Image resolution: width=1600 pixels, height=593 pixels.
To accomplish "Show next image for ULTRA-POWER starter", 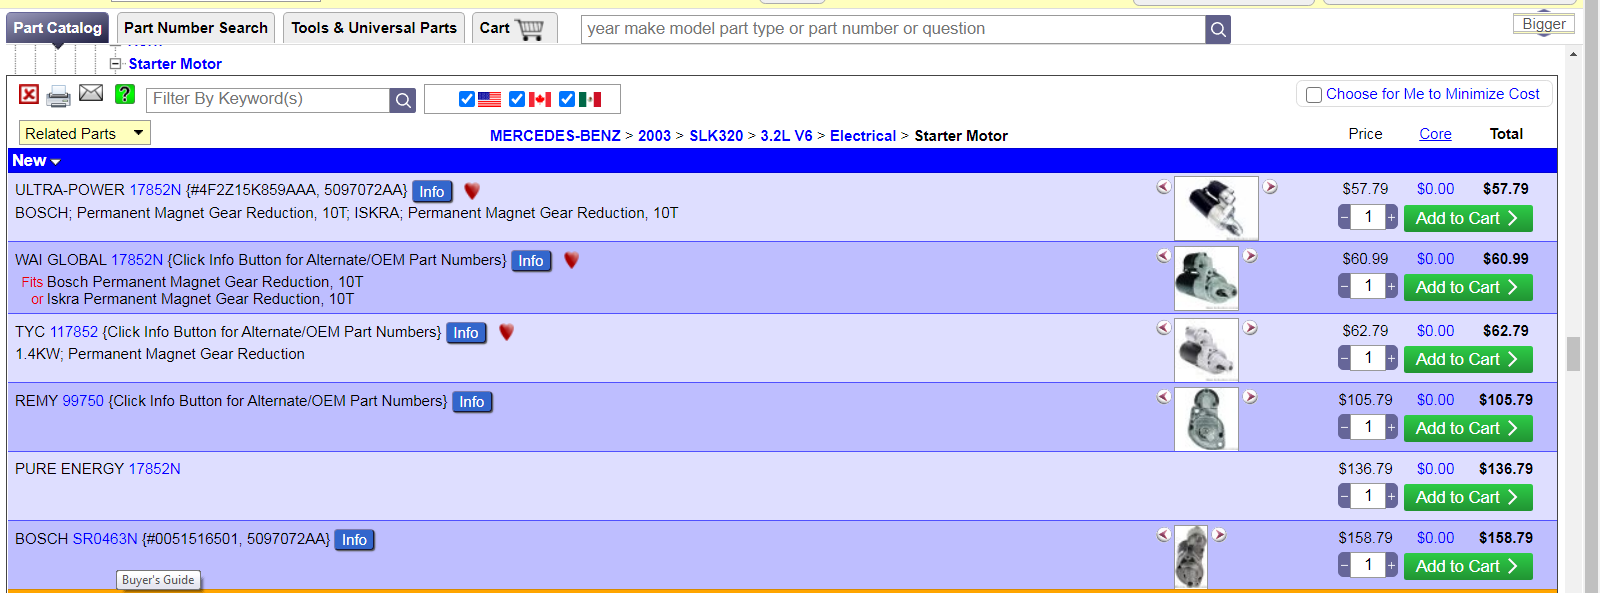I will 1270,187.
